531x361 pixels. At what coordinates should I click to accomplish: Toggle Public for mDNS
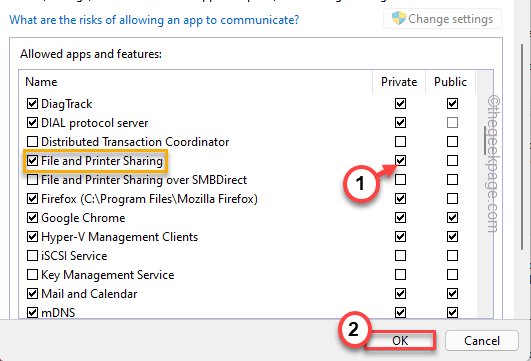click(x=452, y=312)
